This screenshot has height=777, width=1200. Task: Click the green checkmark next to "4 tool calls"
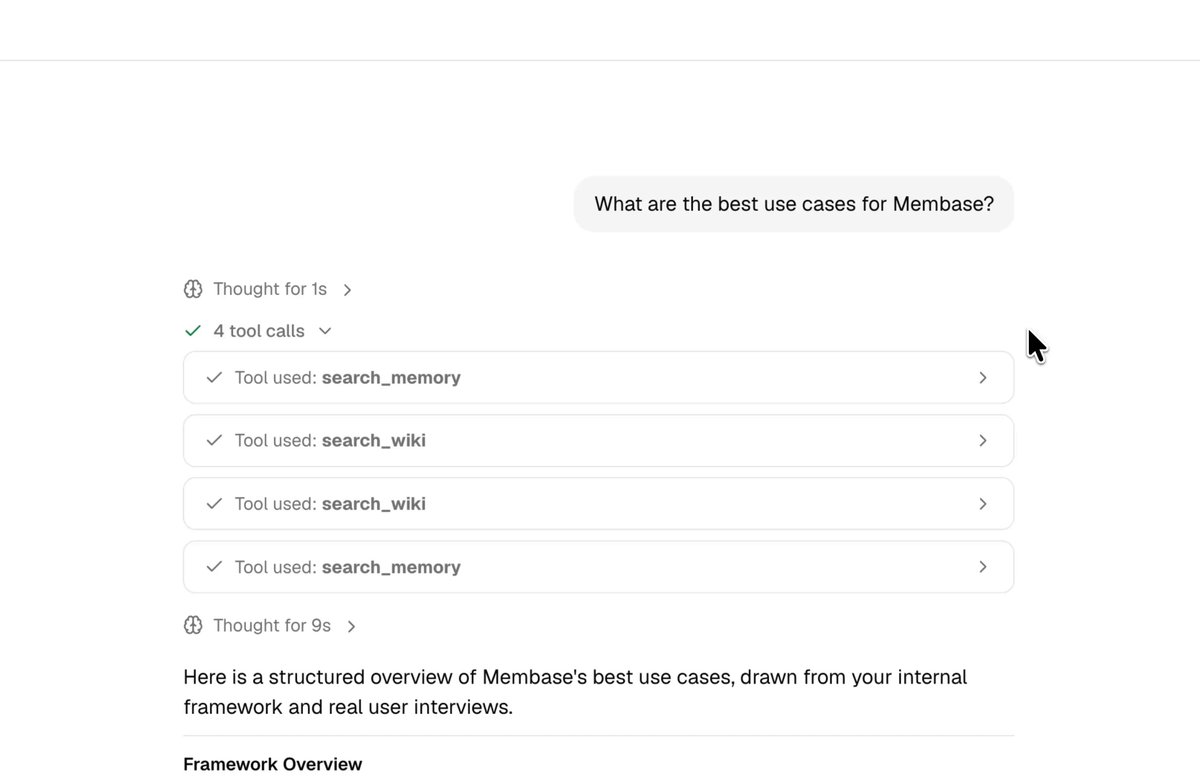193,331
